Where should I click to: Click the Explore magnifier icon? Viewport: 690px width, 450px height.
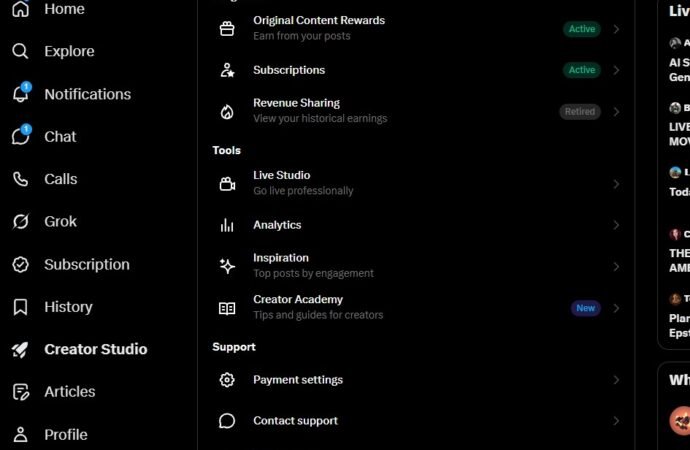point(20,51)
